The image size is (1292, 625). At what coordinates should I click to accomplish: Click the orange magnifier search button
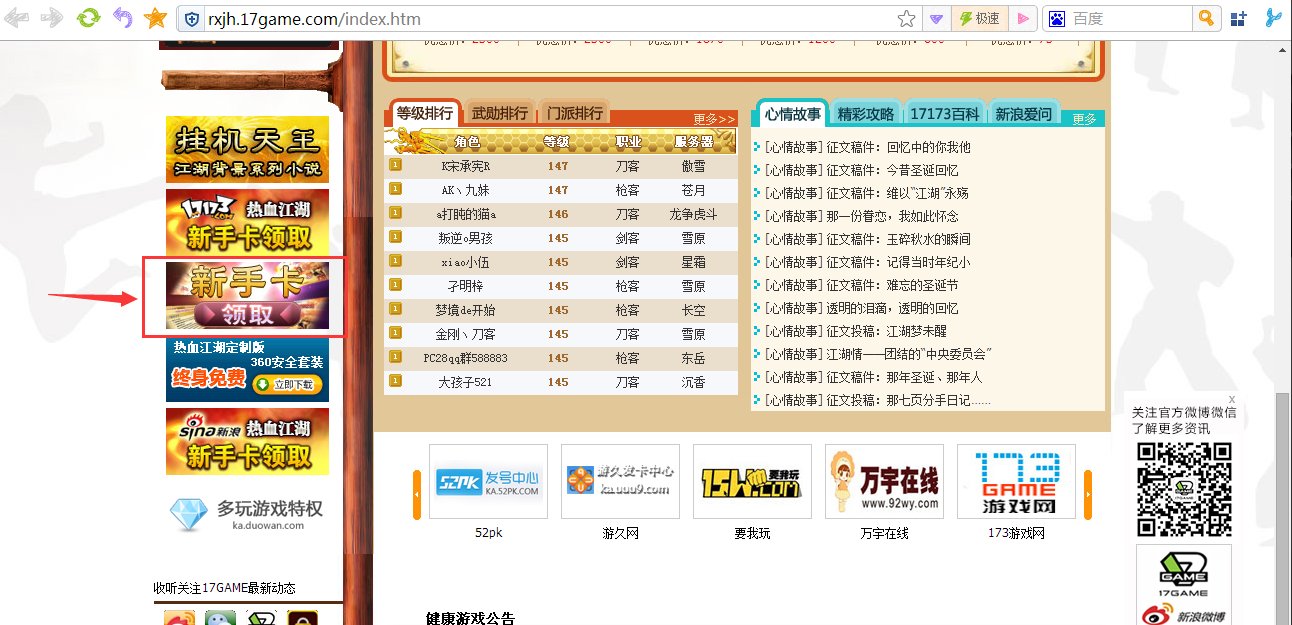(1207, 18)
